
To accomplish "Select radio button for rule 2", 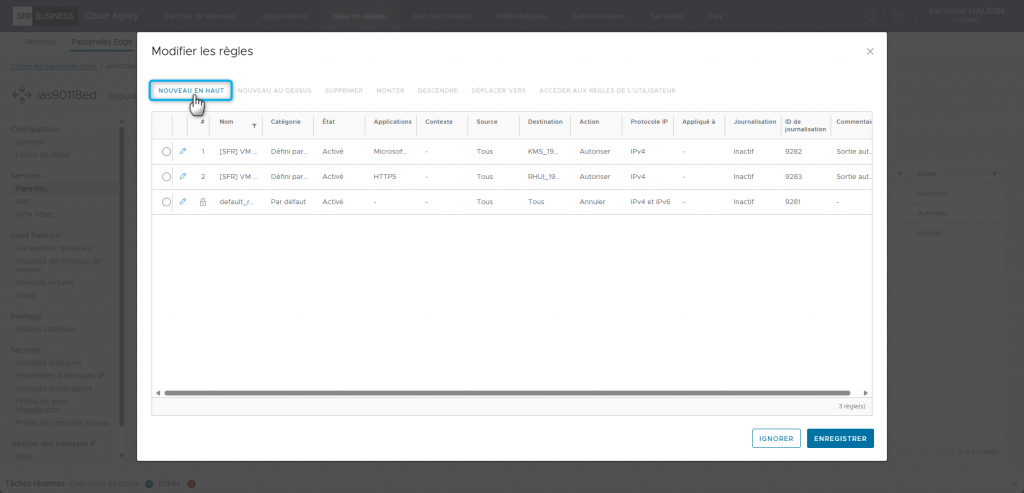I will tap(166, 176).
